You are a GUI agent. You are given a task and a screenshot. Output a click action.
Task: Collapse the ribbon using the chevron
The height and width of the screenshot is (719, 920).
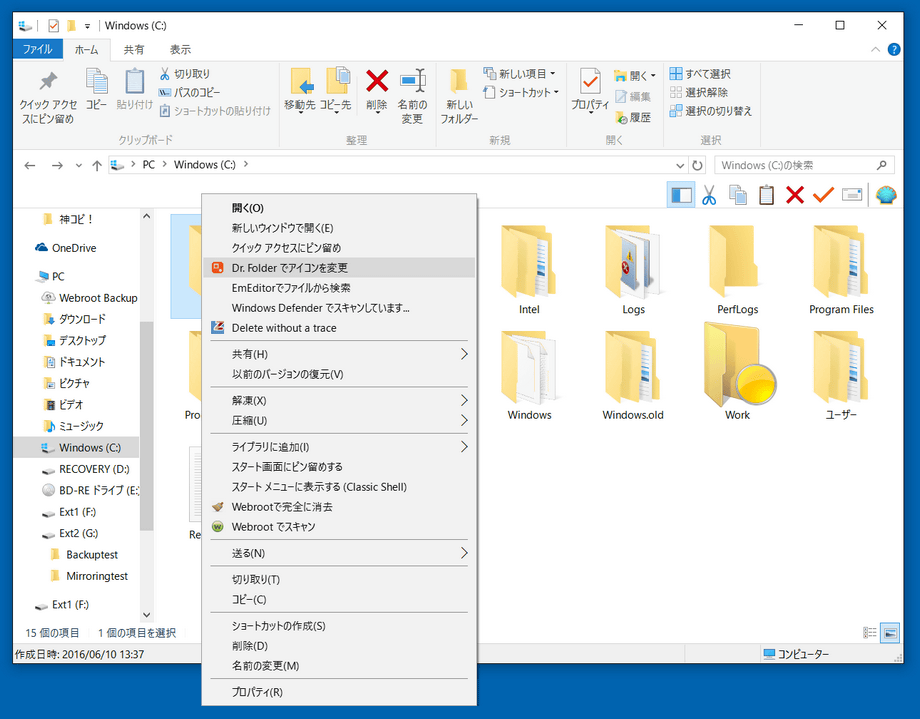[x=875, y=50]
